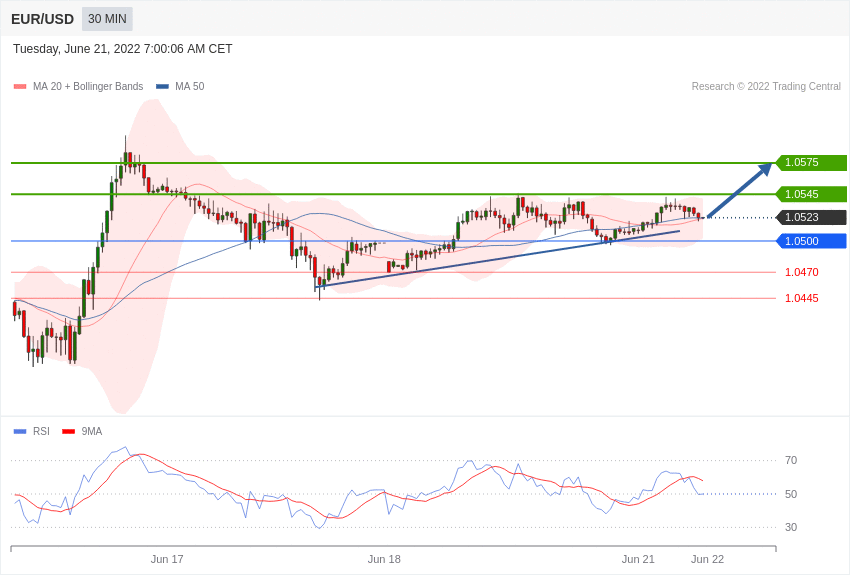Click the RSI legend label
Viewport: 850px width, 576px height.
[41, 431]
